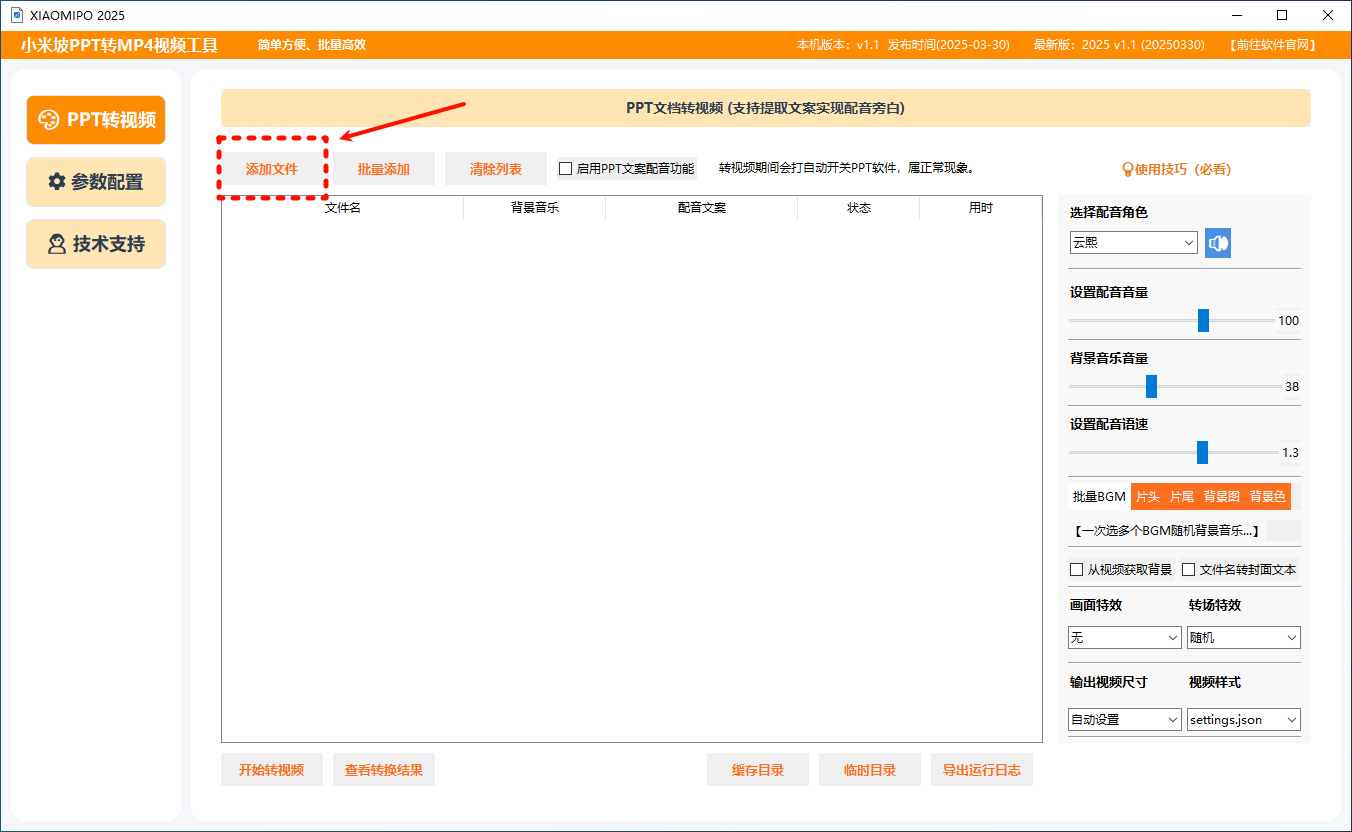The height and width of the screenshot is (832, 1352).
Task: Click the 导出运行日志 button
Action: coord(982,770)
